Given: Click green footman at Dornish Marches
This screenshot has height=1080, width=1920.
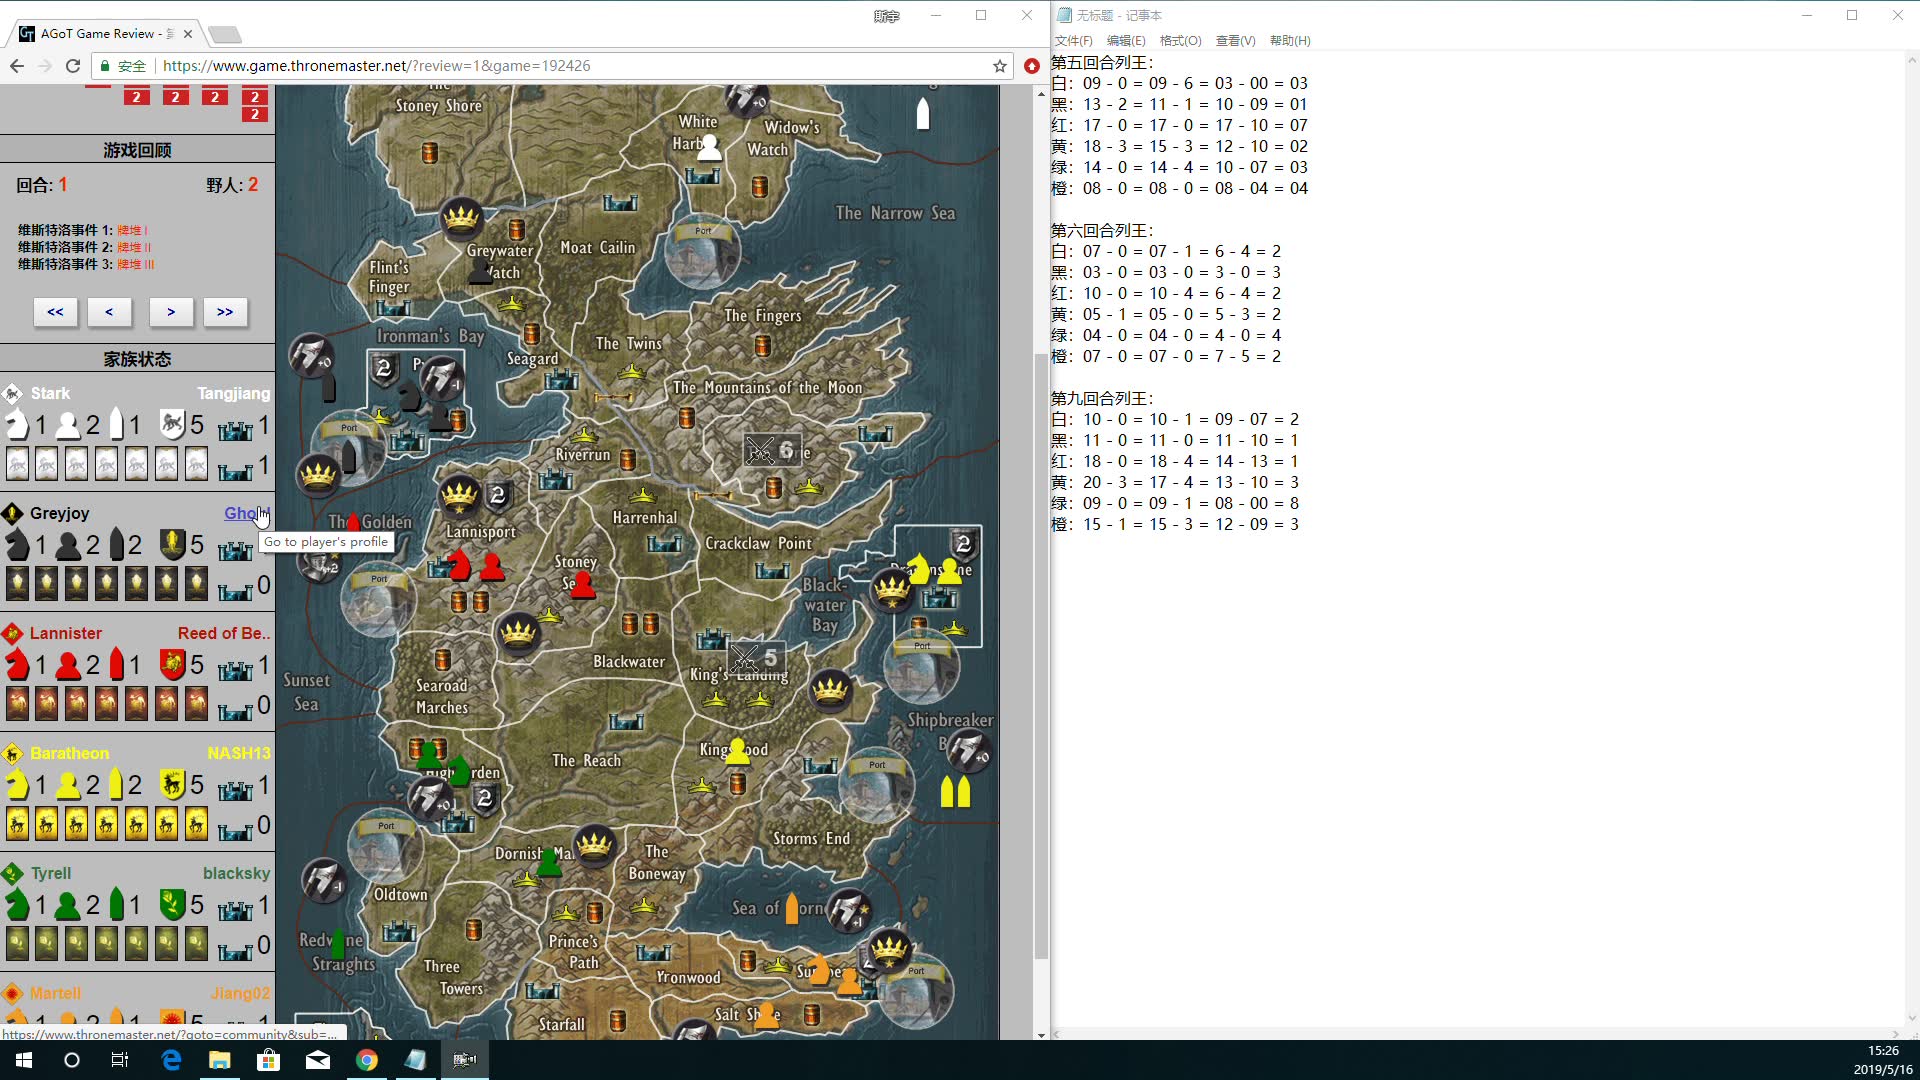Looking at the screenshot, I should [x=549, y=862].
